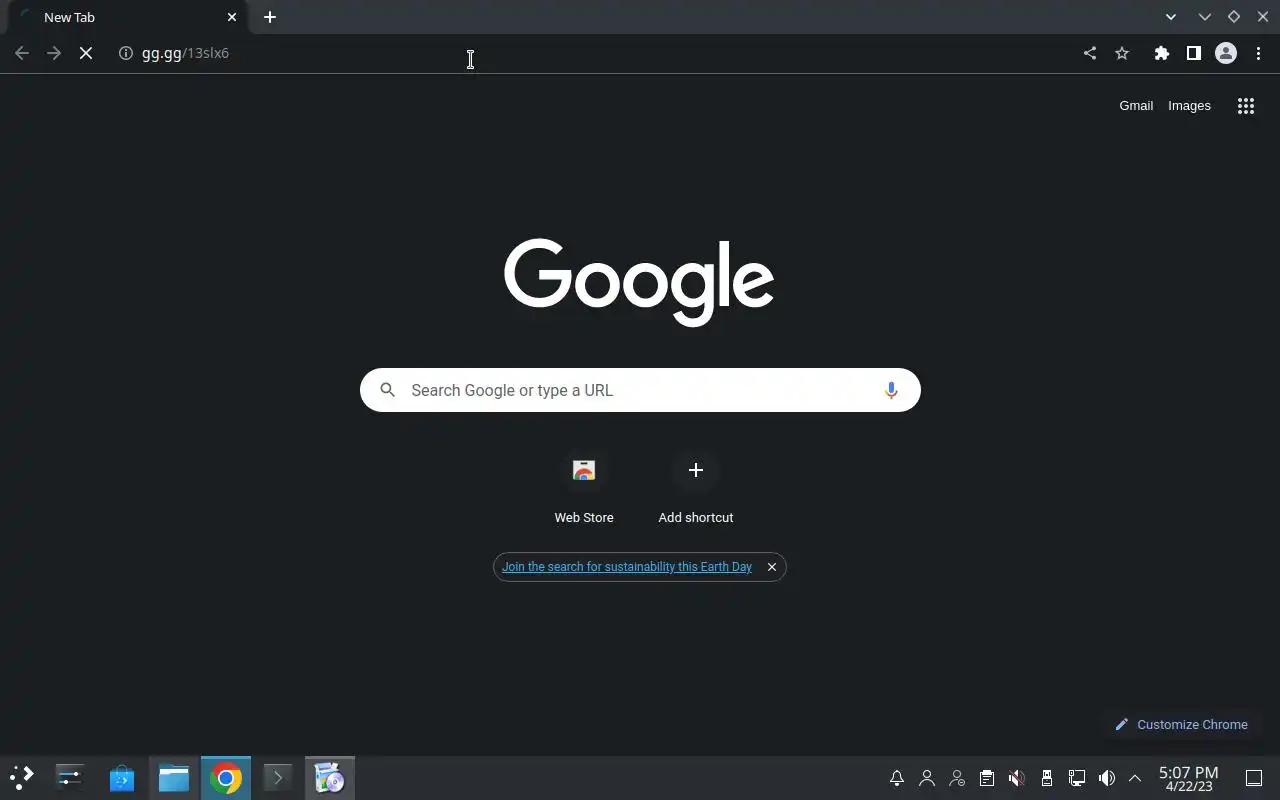
Task: Open user account tray icon
Action: pos(927,778)
